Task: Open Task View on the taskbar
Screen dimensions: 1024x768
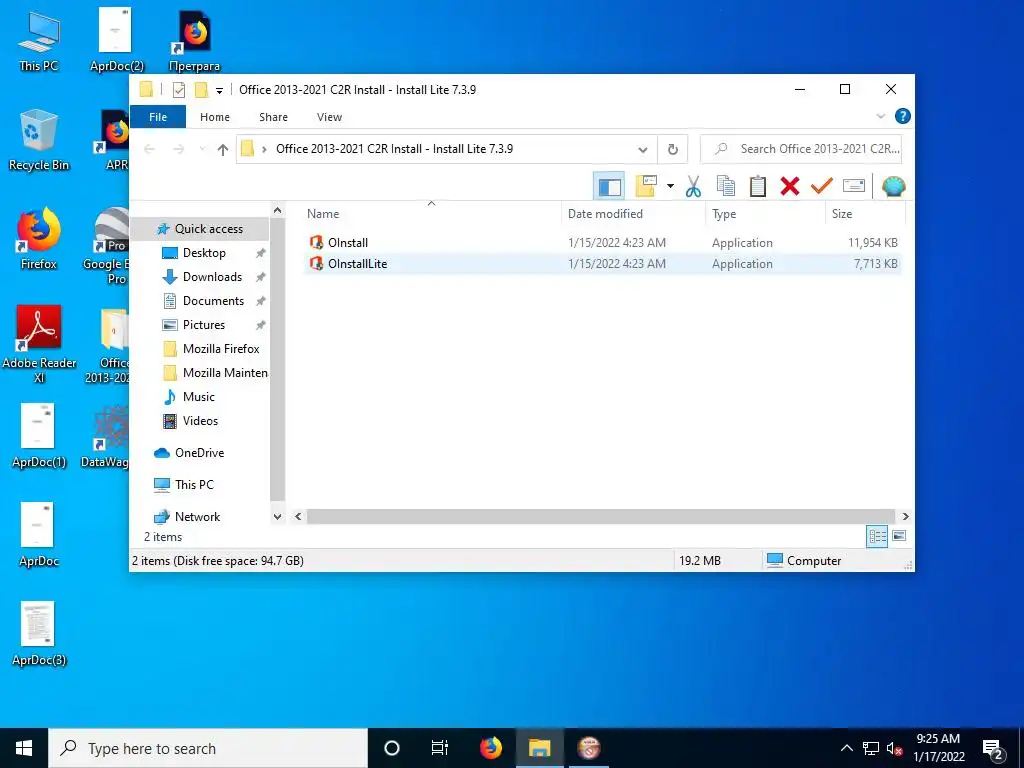Action: [440, 748]
